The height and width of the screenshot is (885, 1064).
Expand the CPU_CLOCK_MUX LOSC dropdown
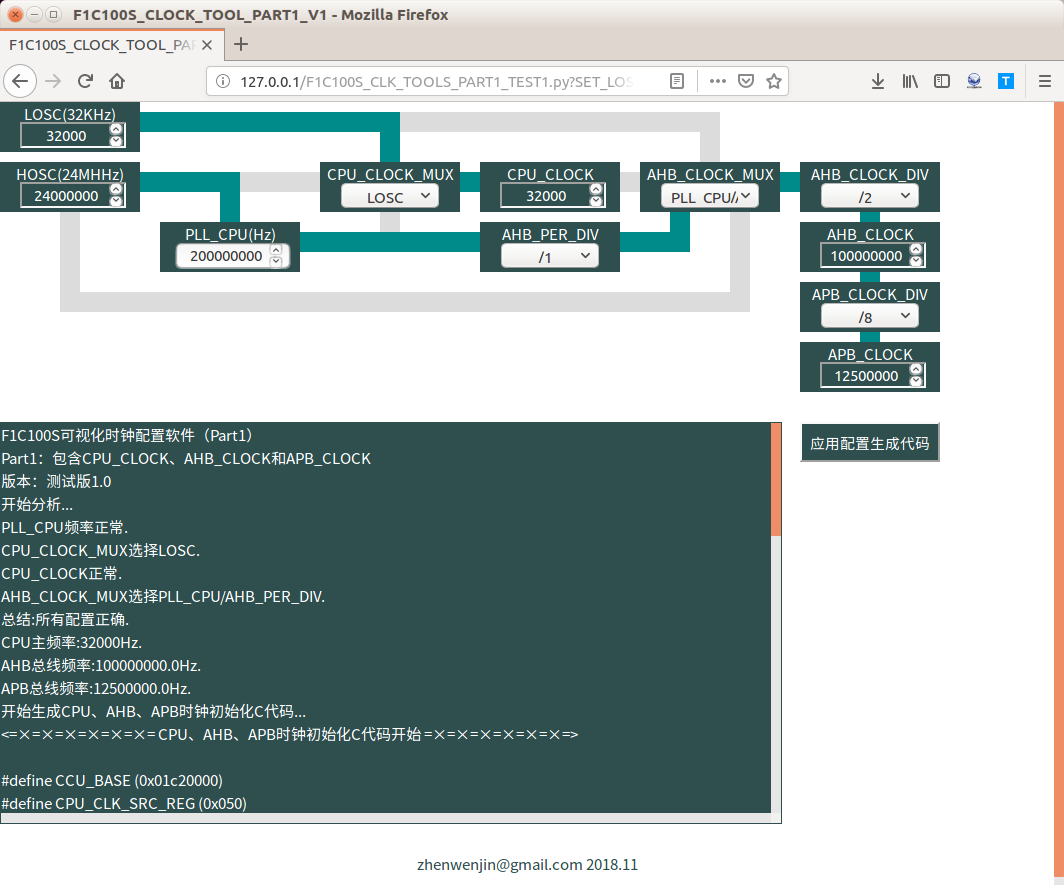(x=390, y=197)
